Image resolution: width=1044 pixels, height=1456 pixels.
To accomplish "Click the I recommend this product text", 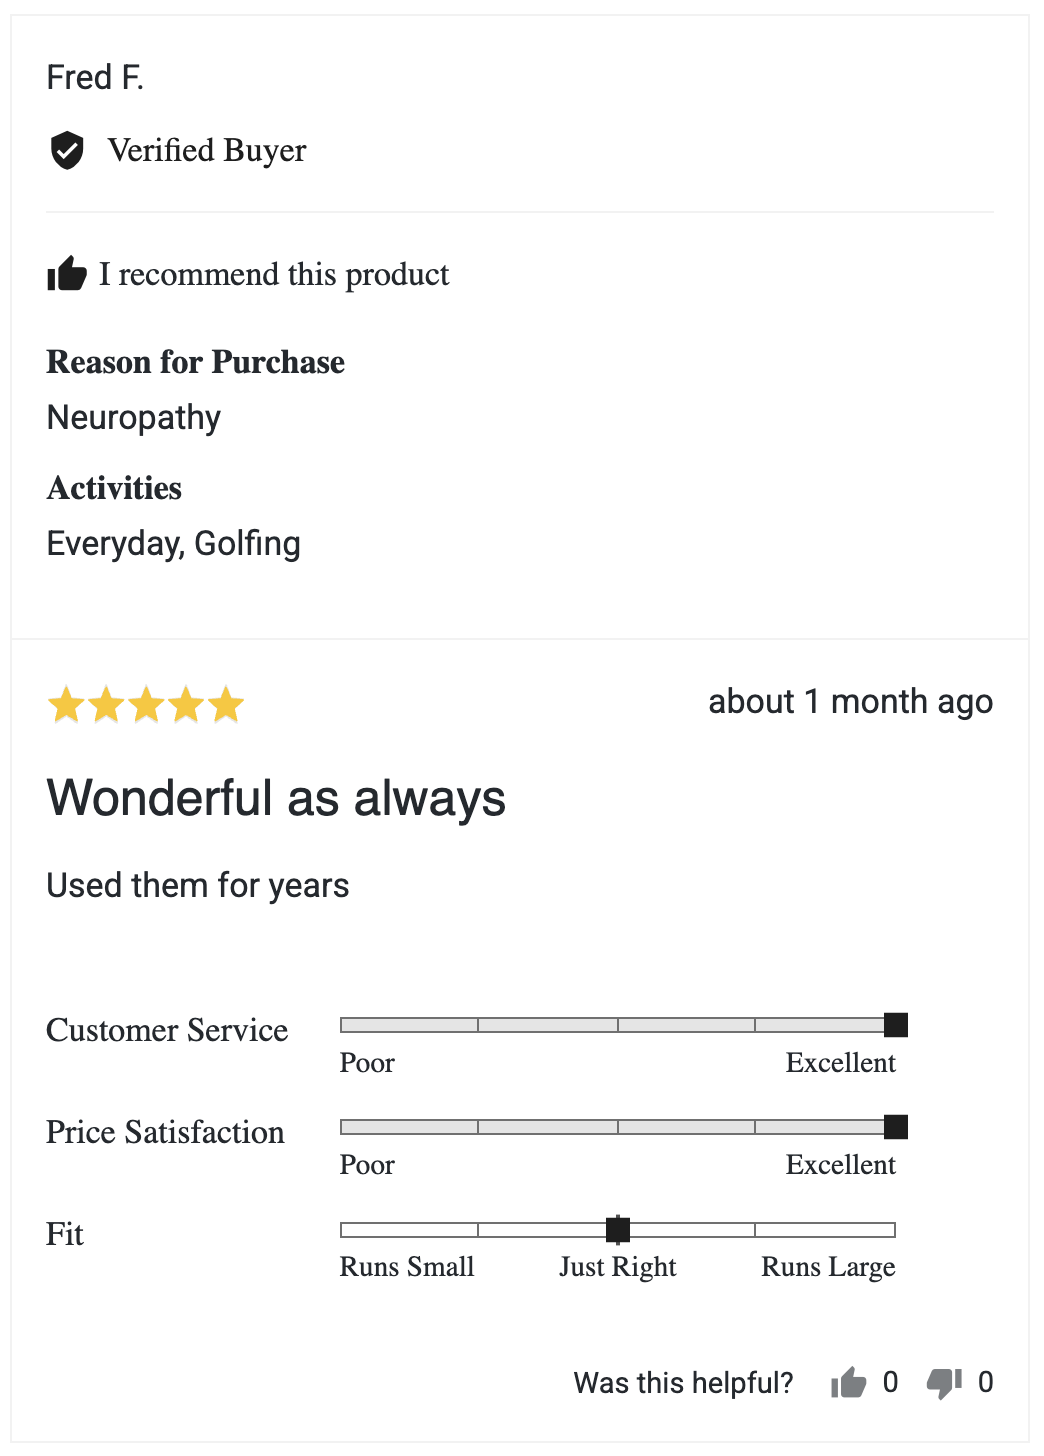I will point(274,274).
